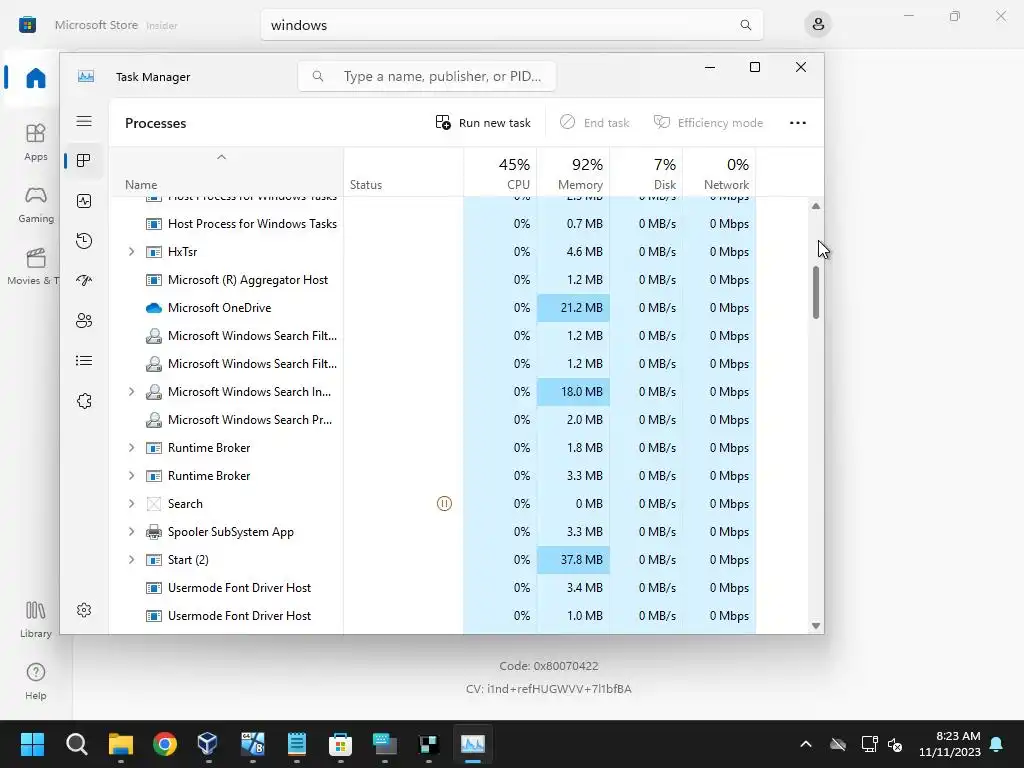The height and width of the screenshot is (768, 1024).
Task: Open Startup apps icon in sidebar
Action: tap(84, 281)
